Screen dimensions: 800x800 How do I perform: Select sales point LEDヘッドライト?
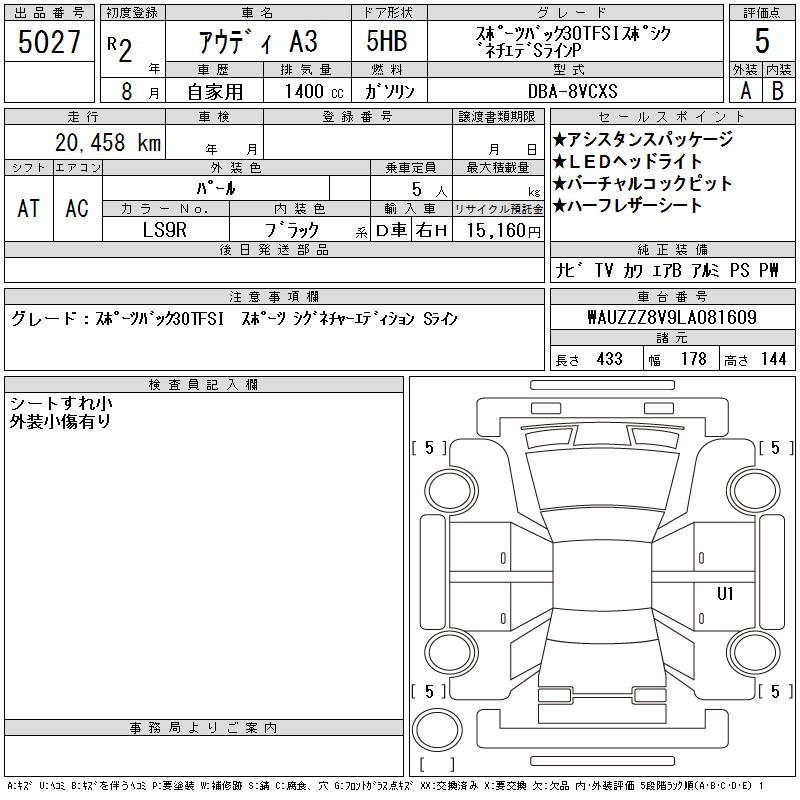click(627, 161)
